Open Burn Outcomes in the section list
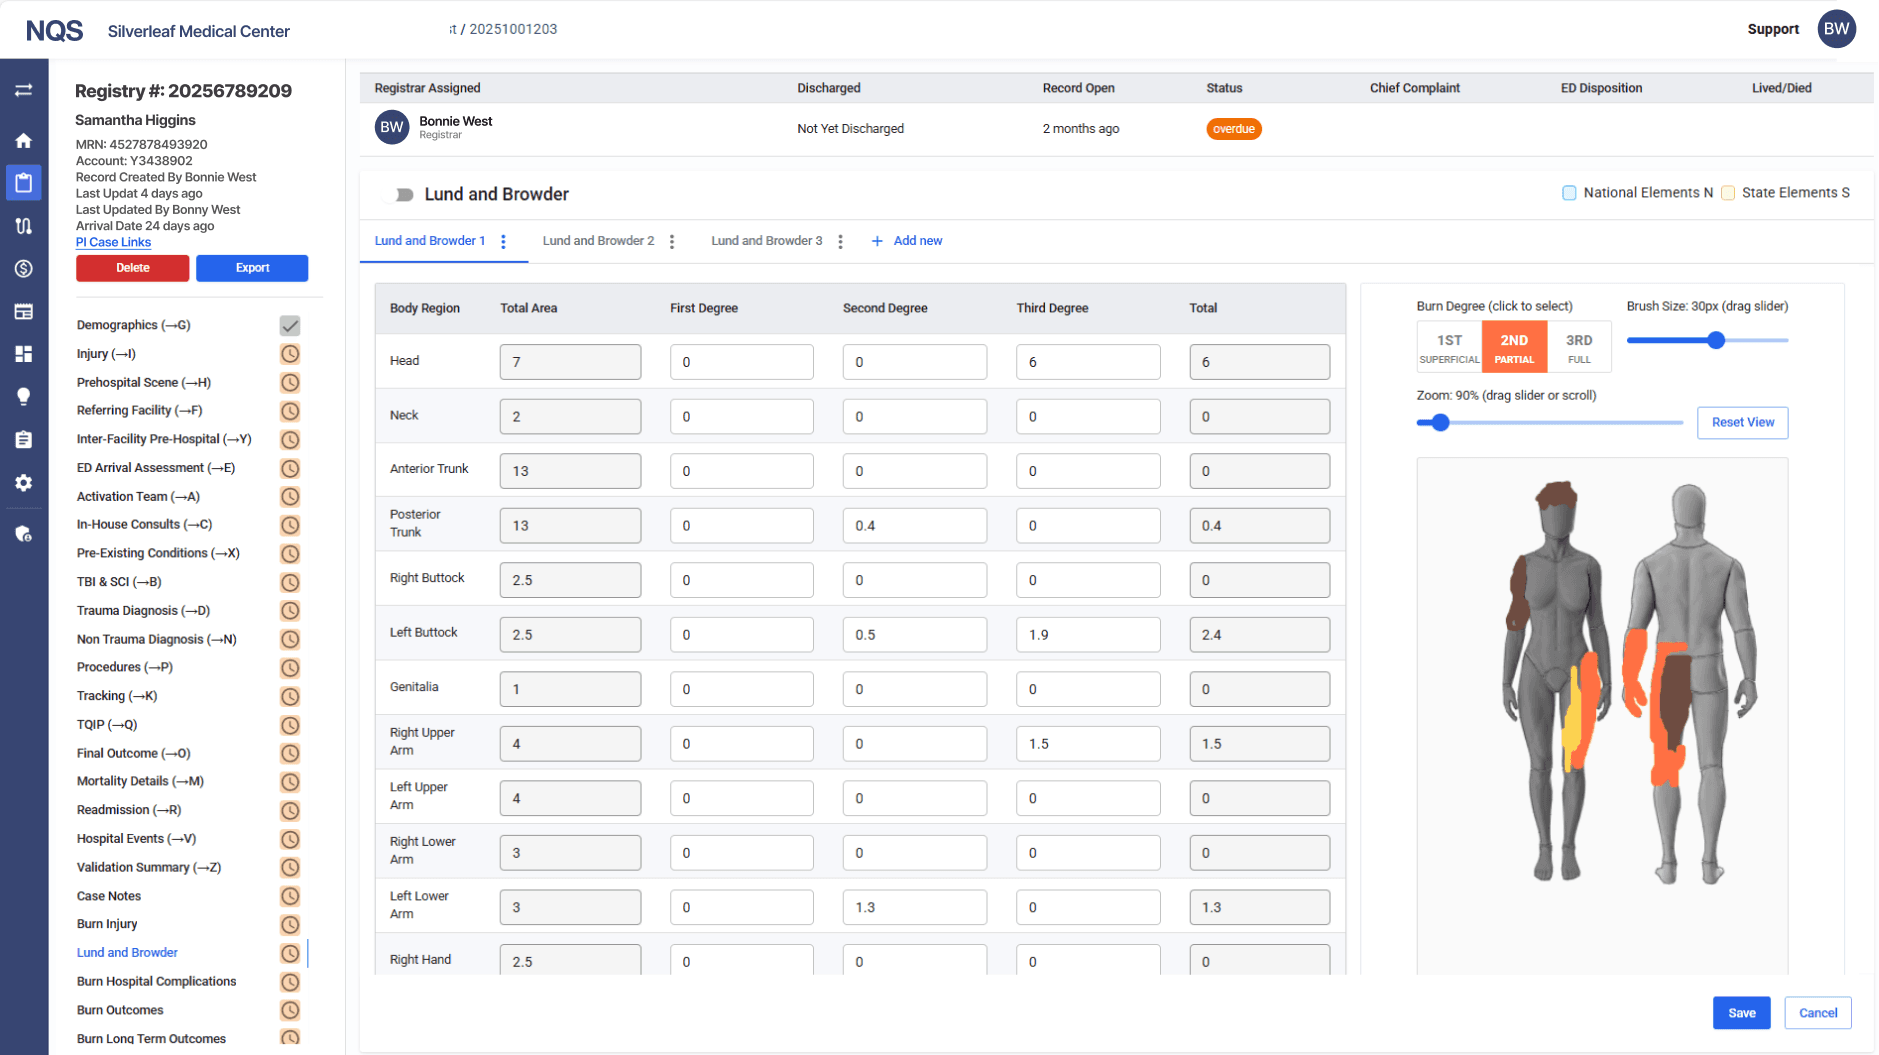Viewport: 1879px width, 1055px height. [119, 1010]
